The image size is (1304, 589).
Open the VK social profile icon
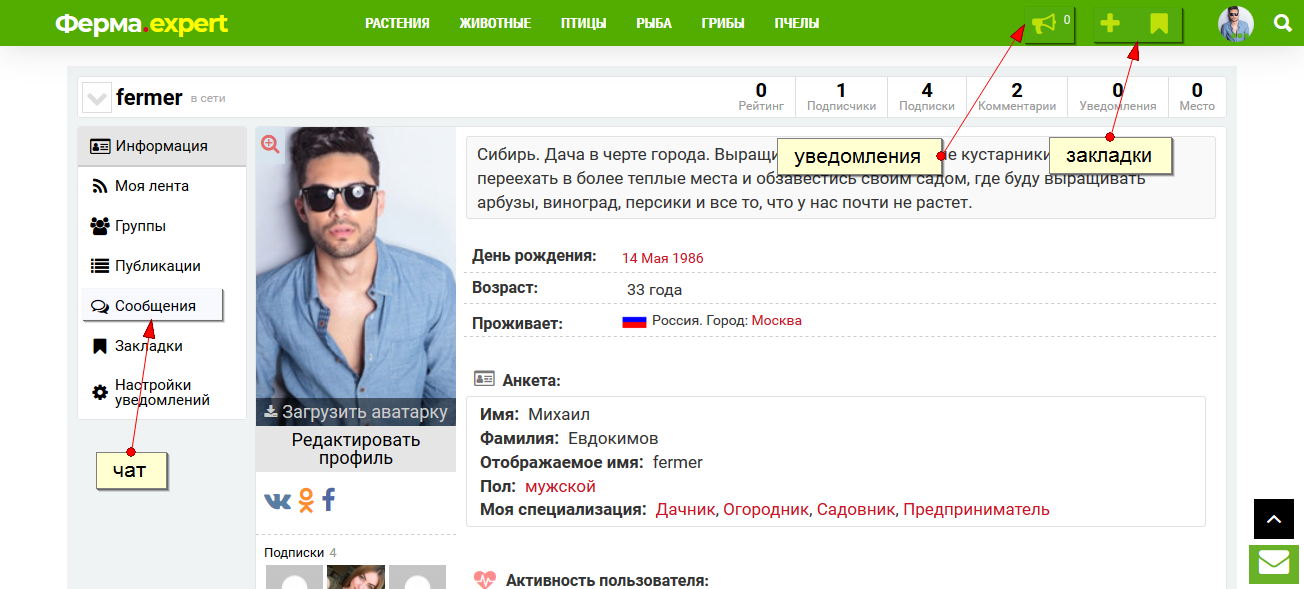(277, 500)
